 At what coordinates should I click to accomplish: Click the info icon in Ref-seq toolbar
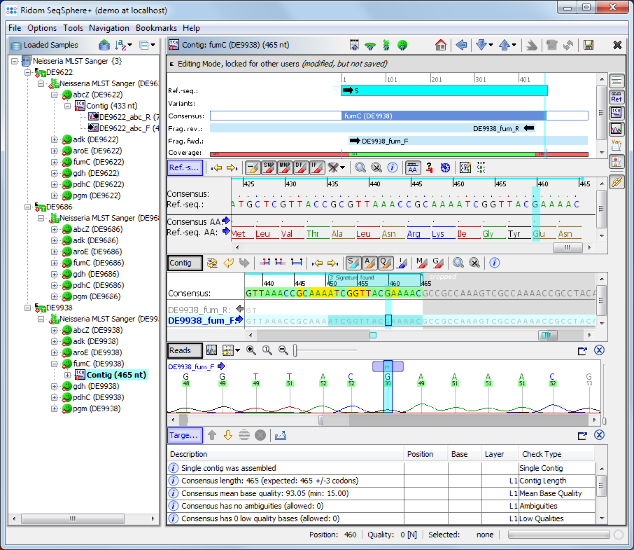(392, 167)
